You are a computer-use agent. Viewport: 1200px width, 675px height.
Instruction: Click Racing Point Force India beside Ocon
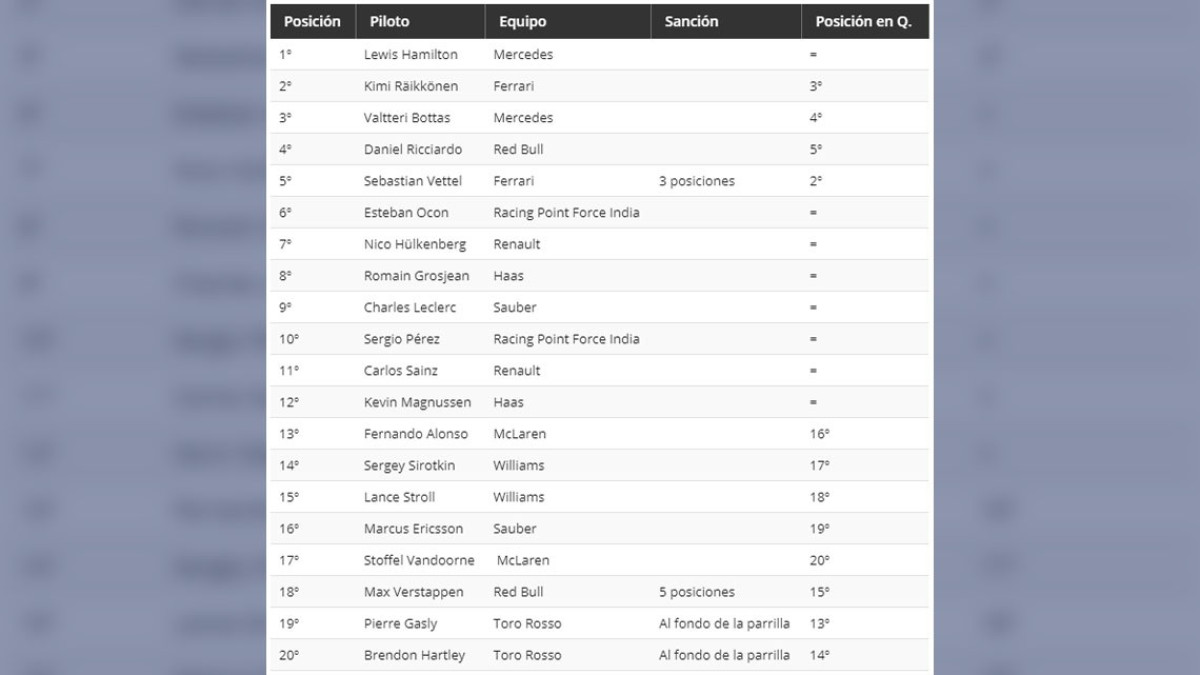click(x=566, y=213)
